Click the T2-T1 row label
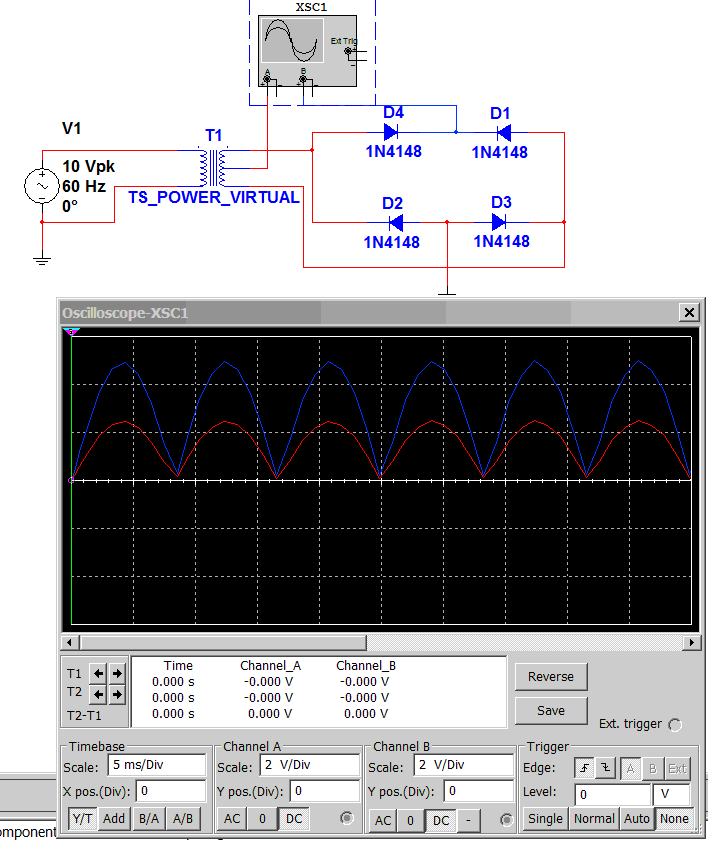 [x=84, y=716]
